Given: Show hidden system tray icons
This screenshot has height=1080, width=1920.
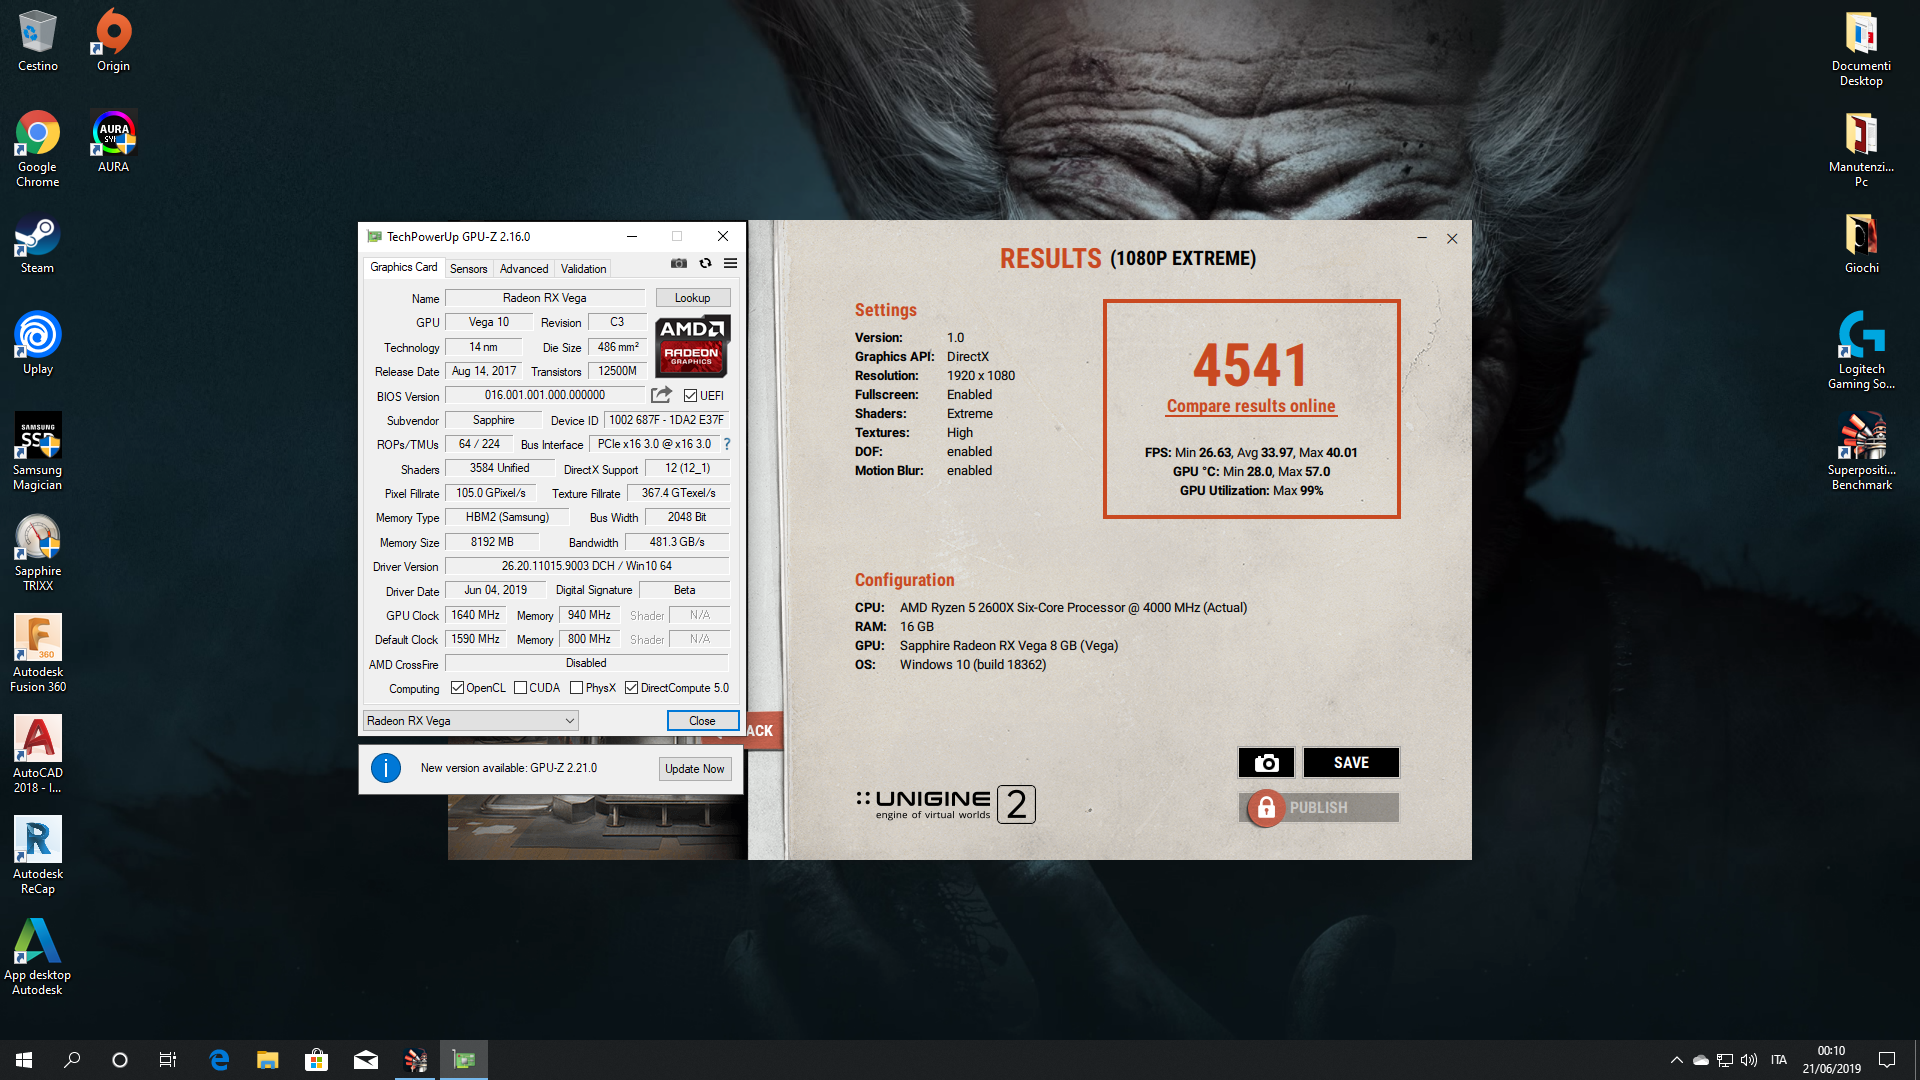Looking at the screenshot, I should tap(1676, 1060).
